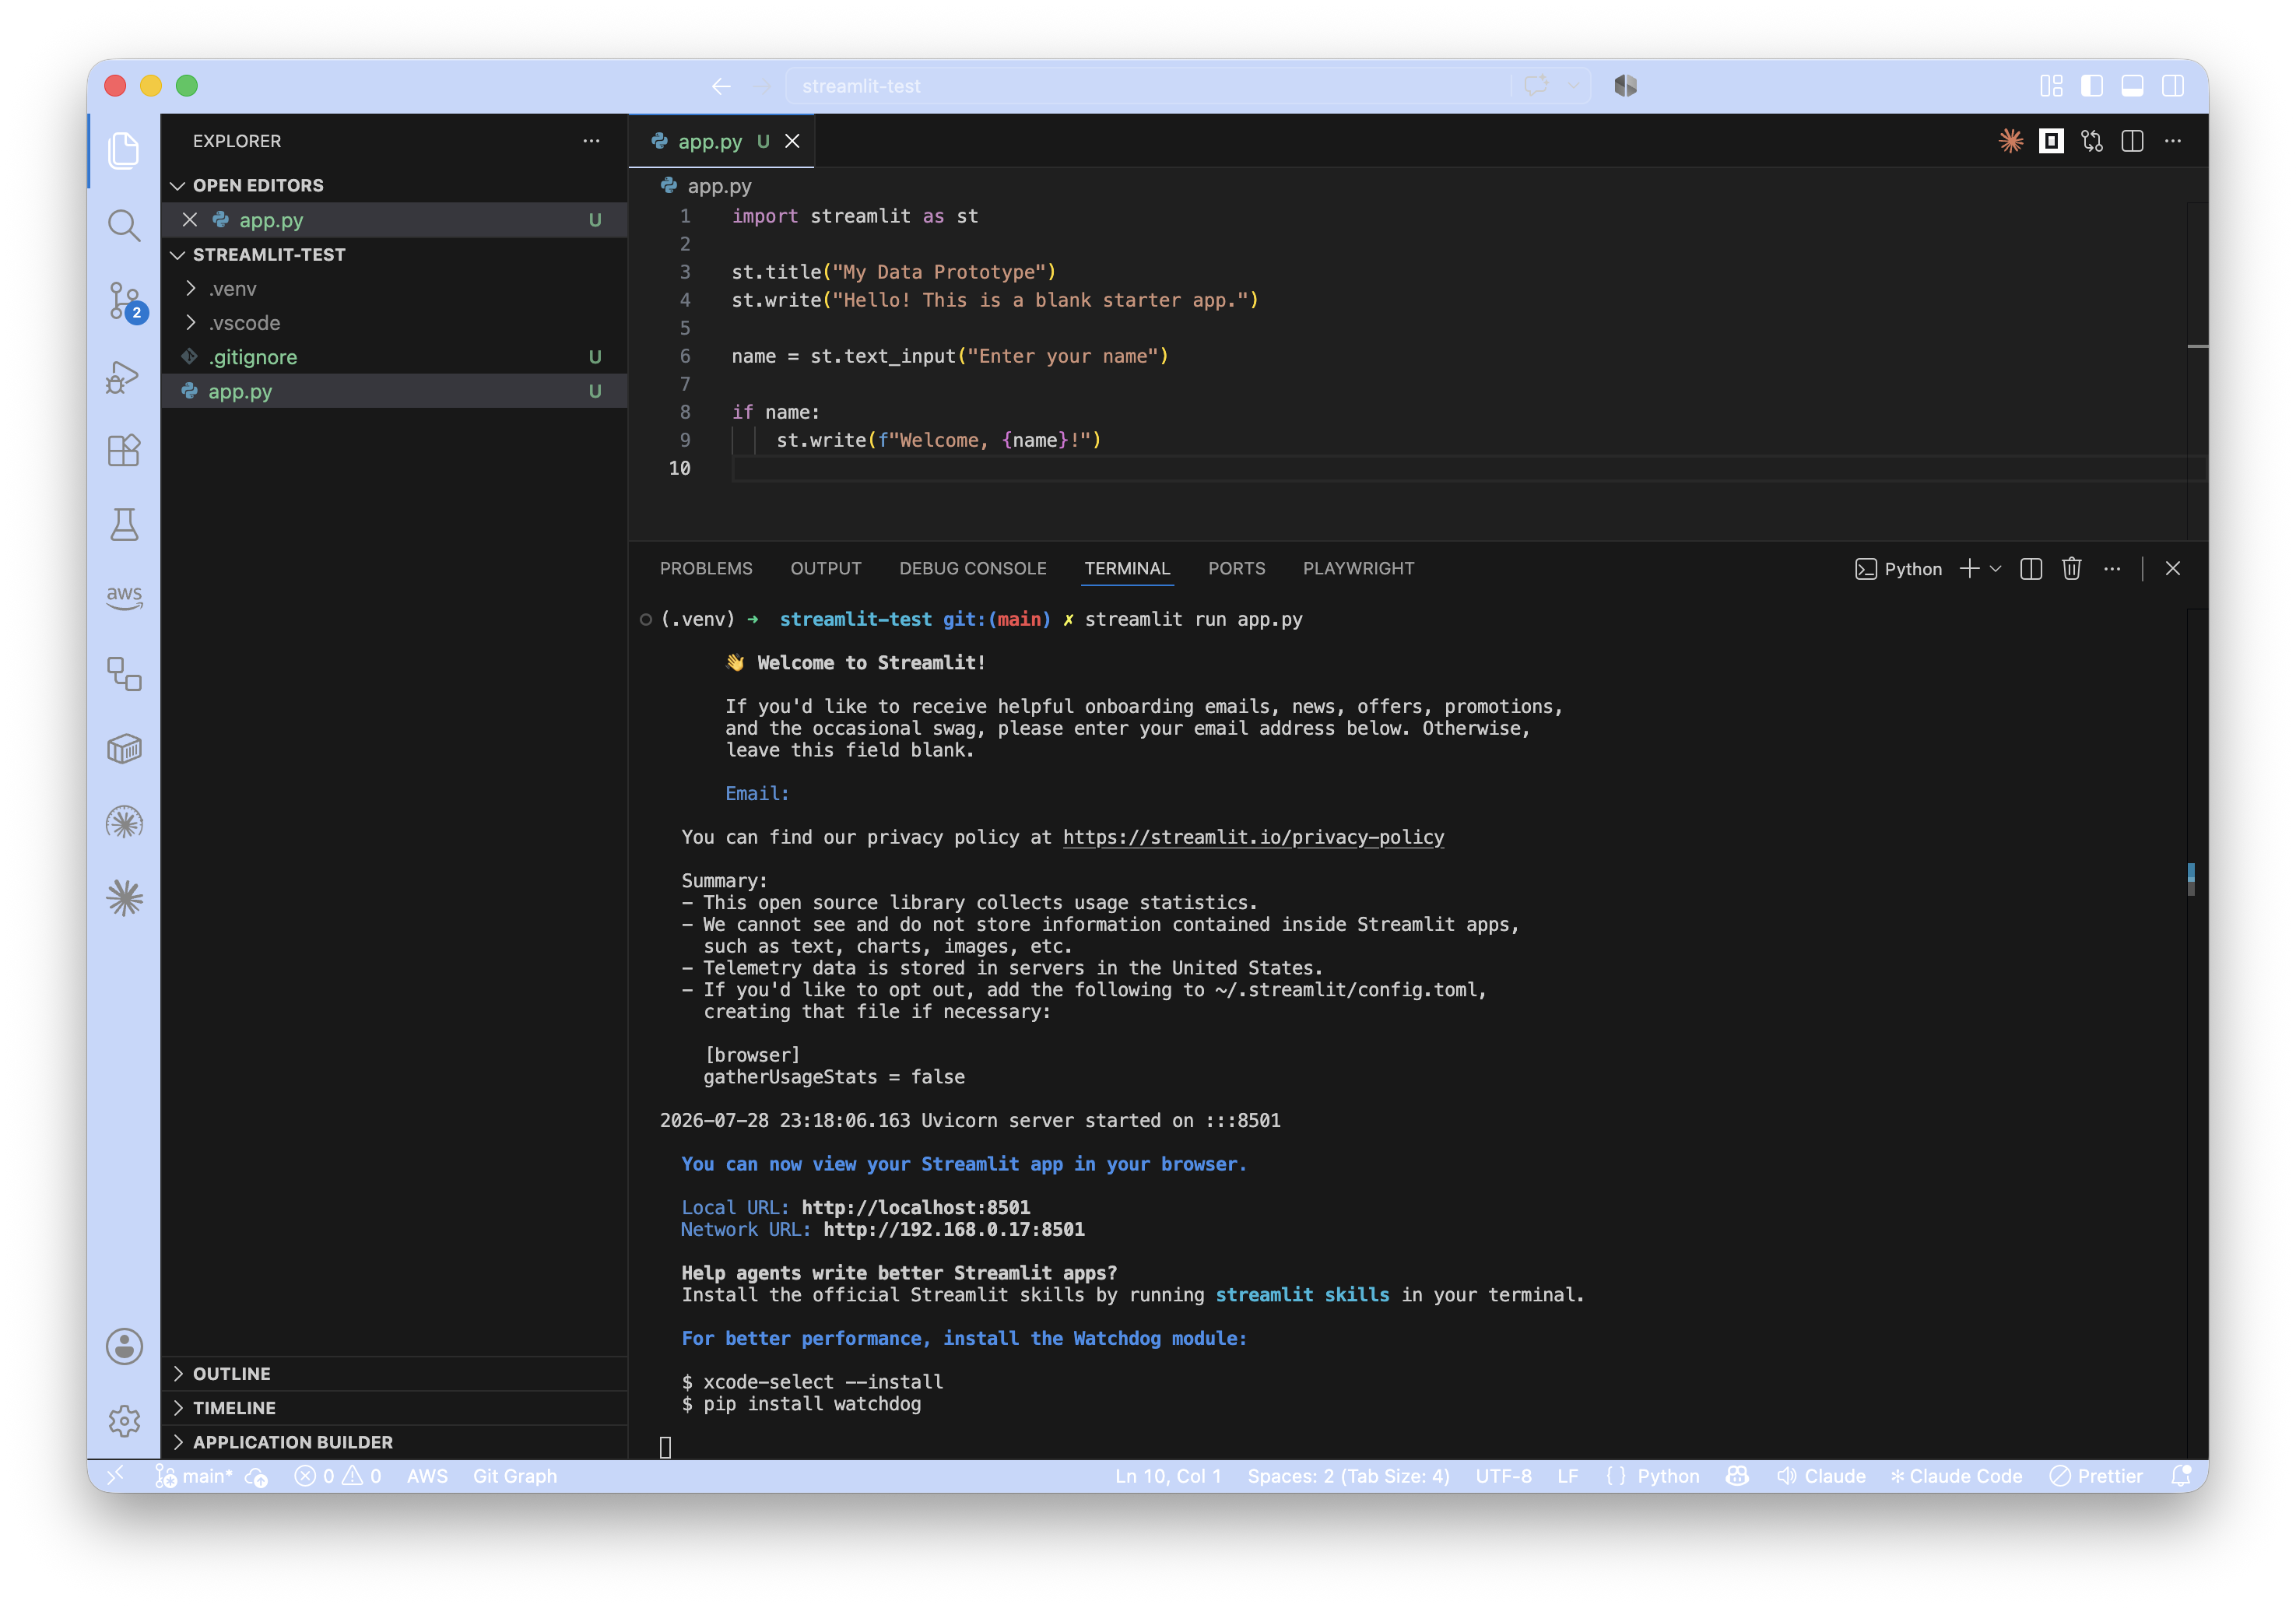Viewport: 2296px width, 1608px height.
Task: Change Python language mode in status bar
Action: [1668, 1477]
